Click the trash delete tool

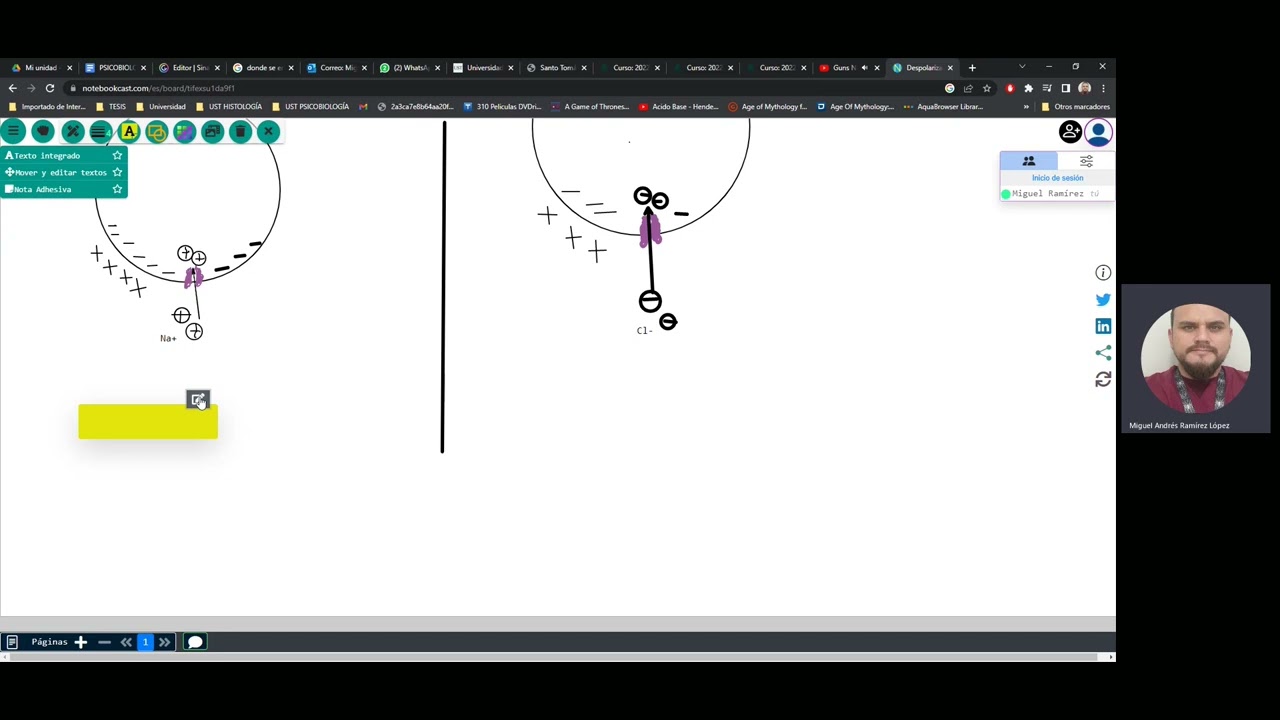[240, 132]
